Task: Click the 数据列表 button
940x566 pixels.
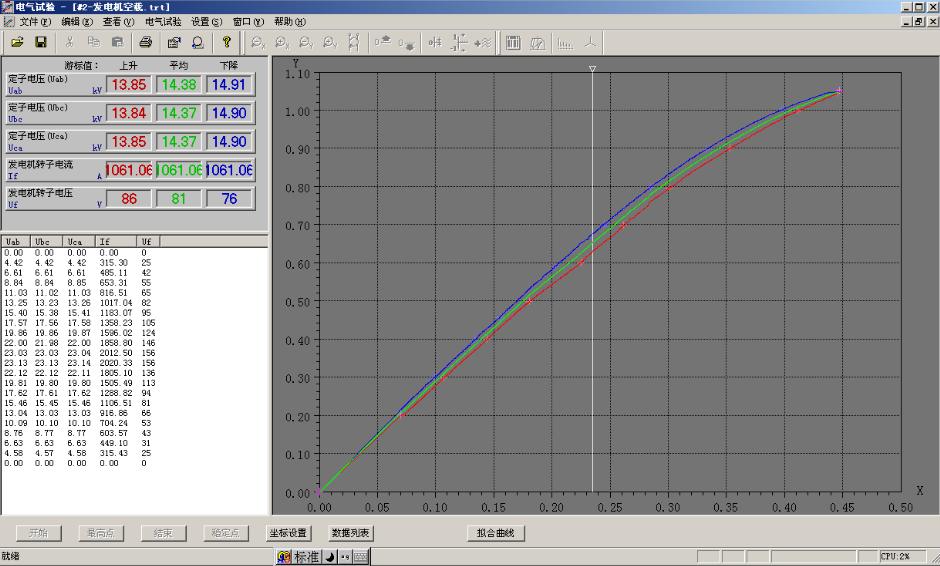Action: (351, 533)
